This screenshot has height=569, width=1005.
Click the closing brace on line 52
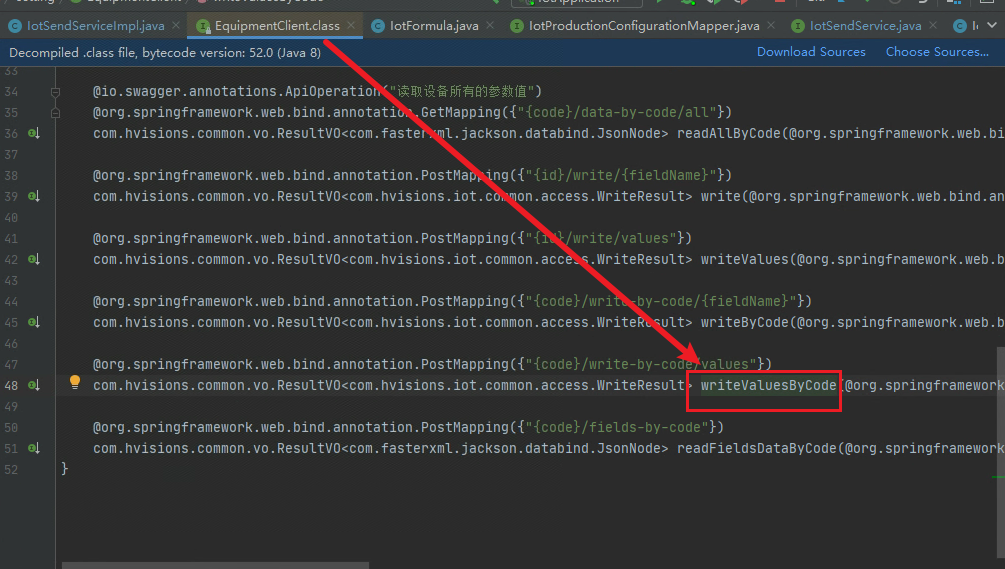click(65, 468)
